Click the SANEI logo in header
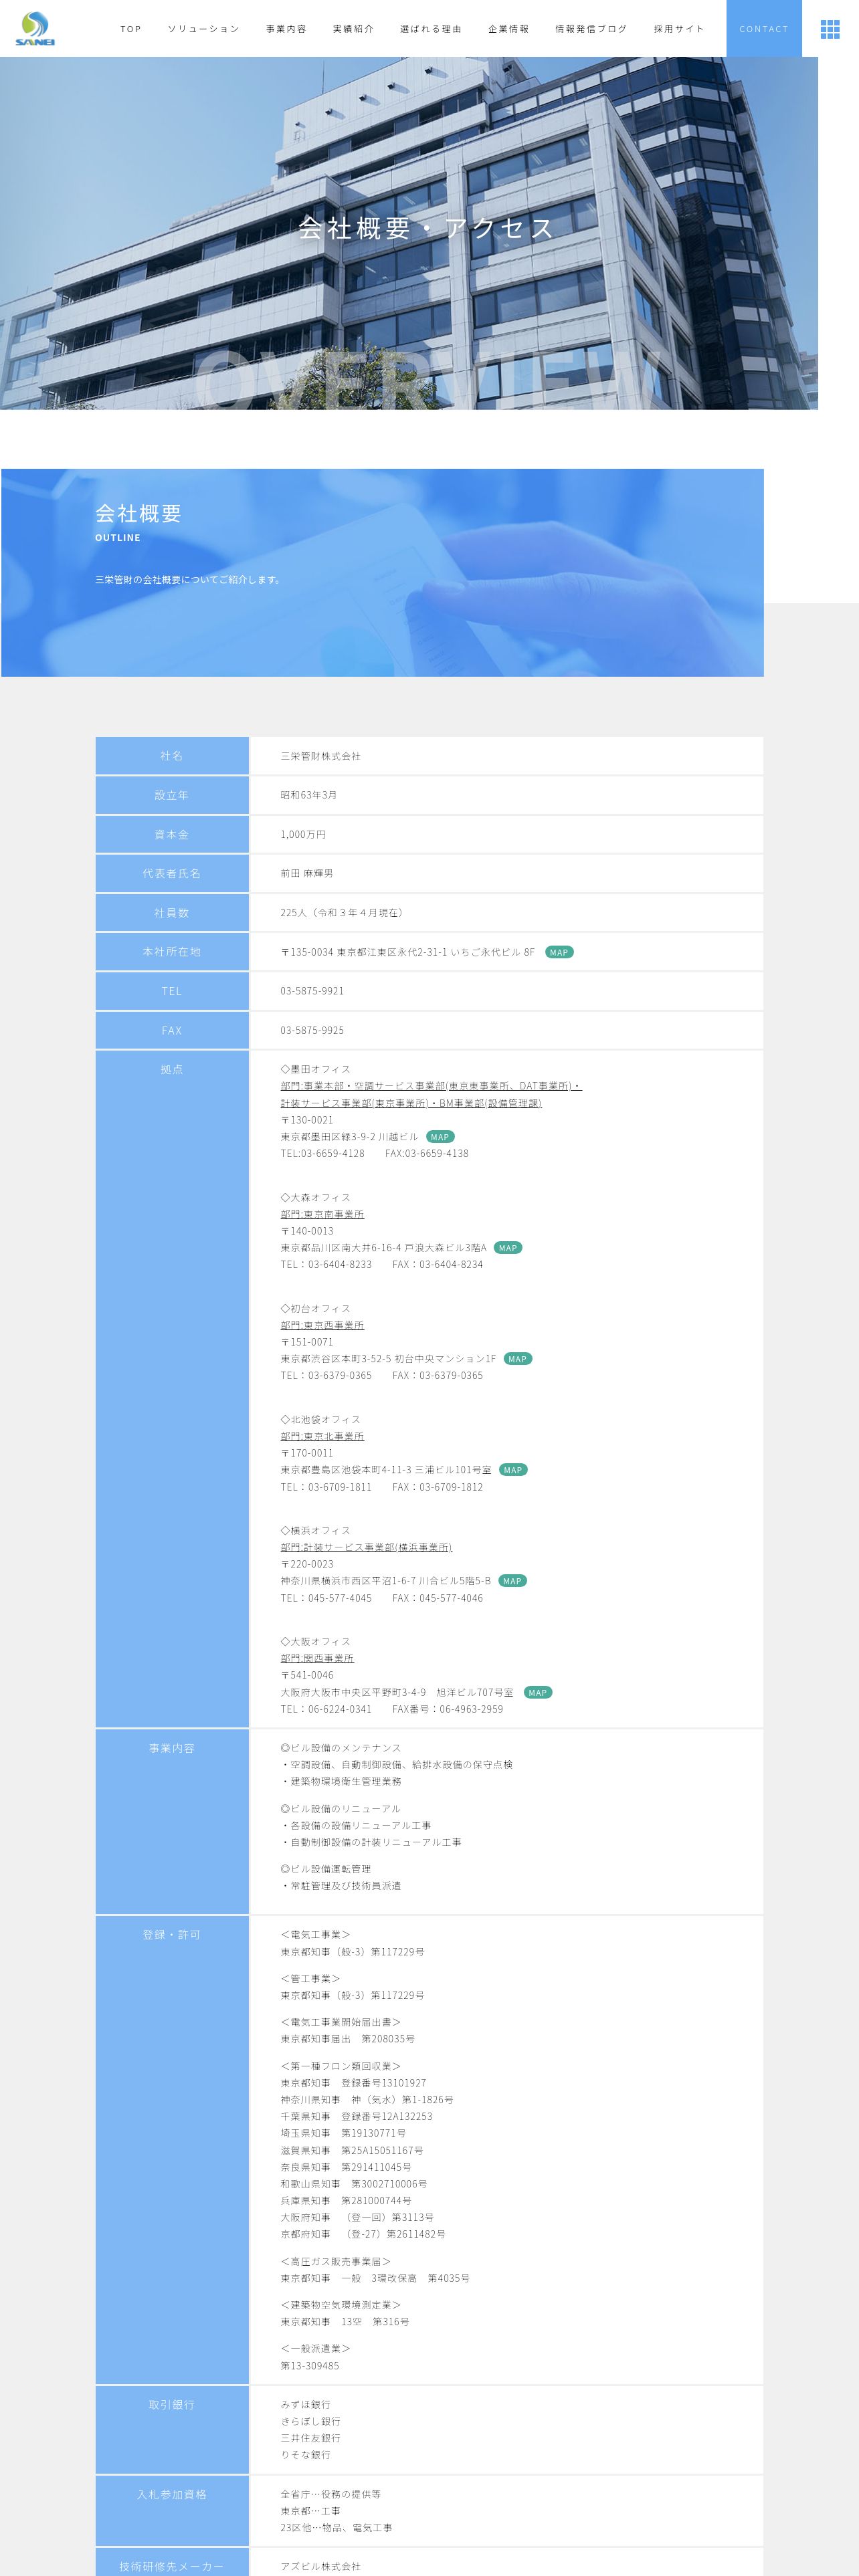The width and height of the screenshot is (859, 2576). pyautogui.click(x=35, y=28)
